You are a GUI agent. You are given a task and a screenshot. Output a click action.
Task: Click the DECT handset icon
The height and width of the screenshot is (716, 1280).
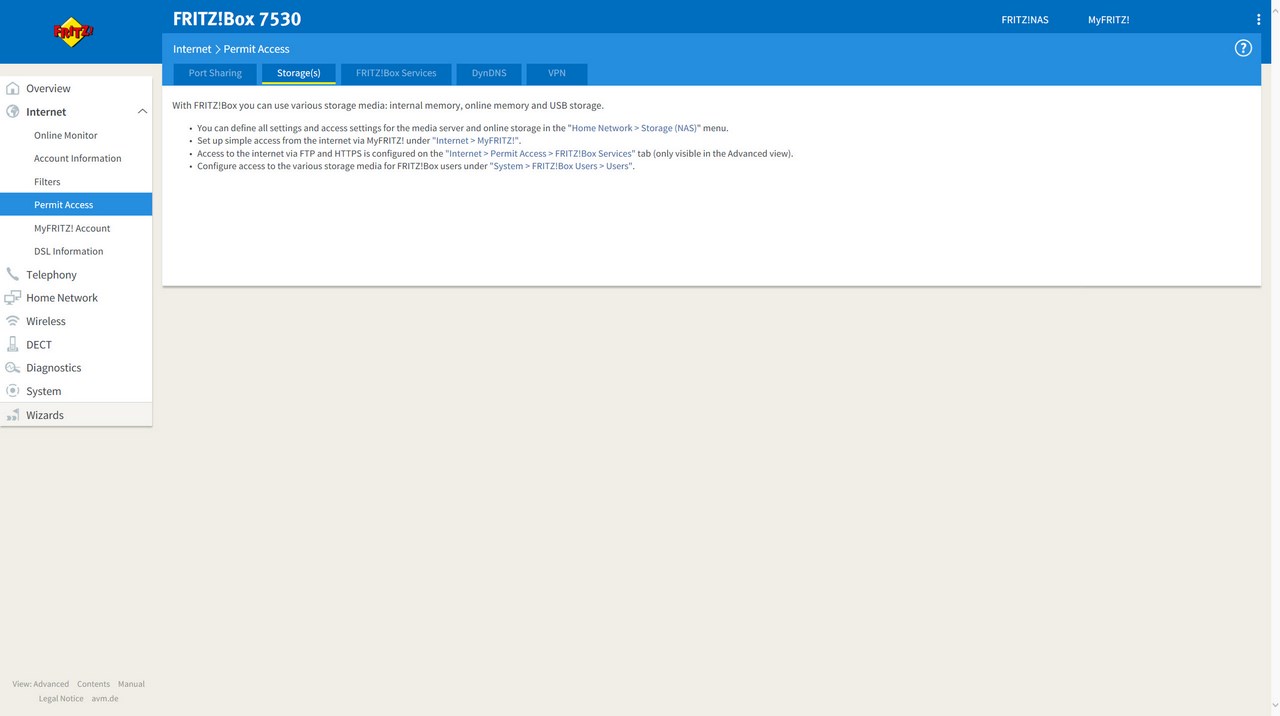tap(12, 344)
